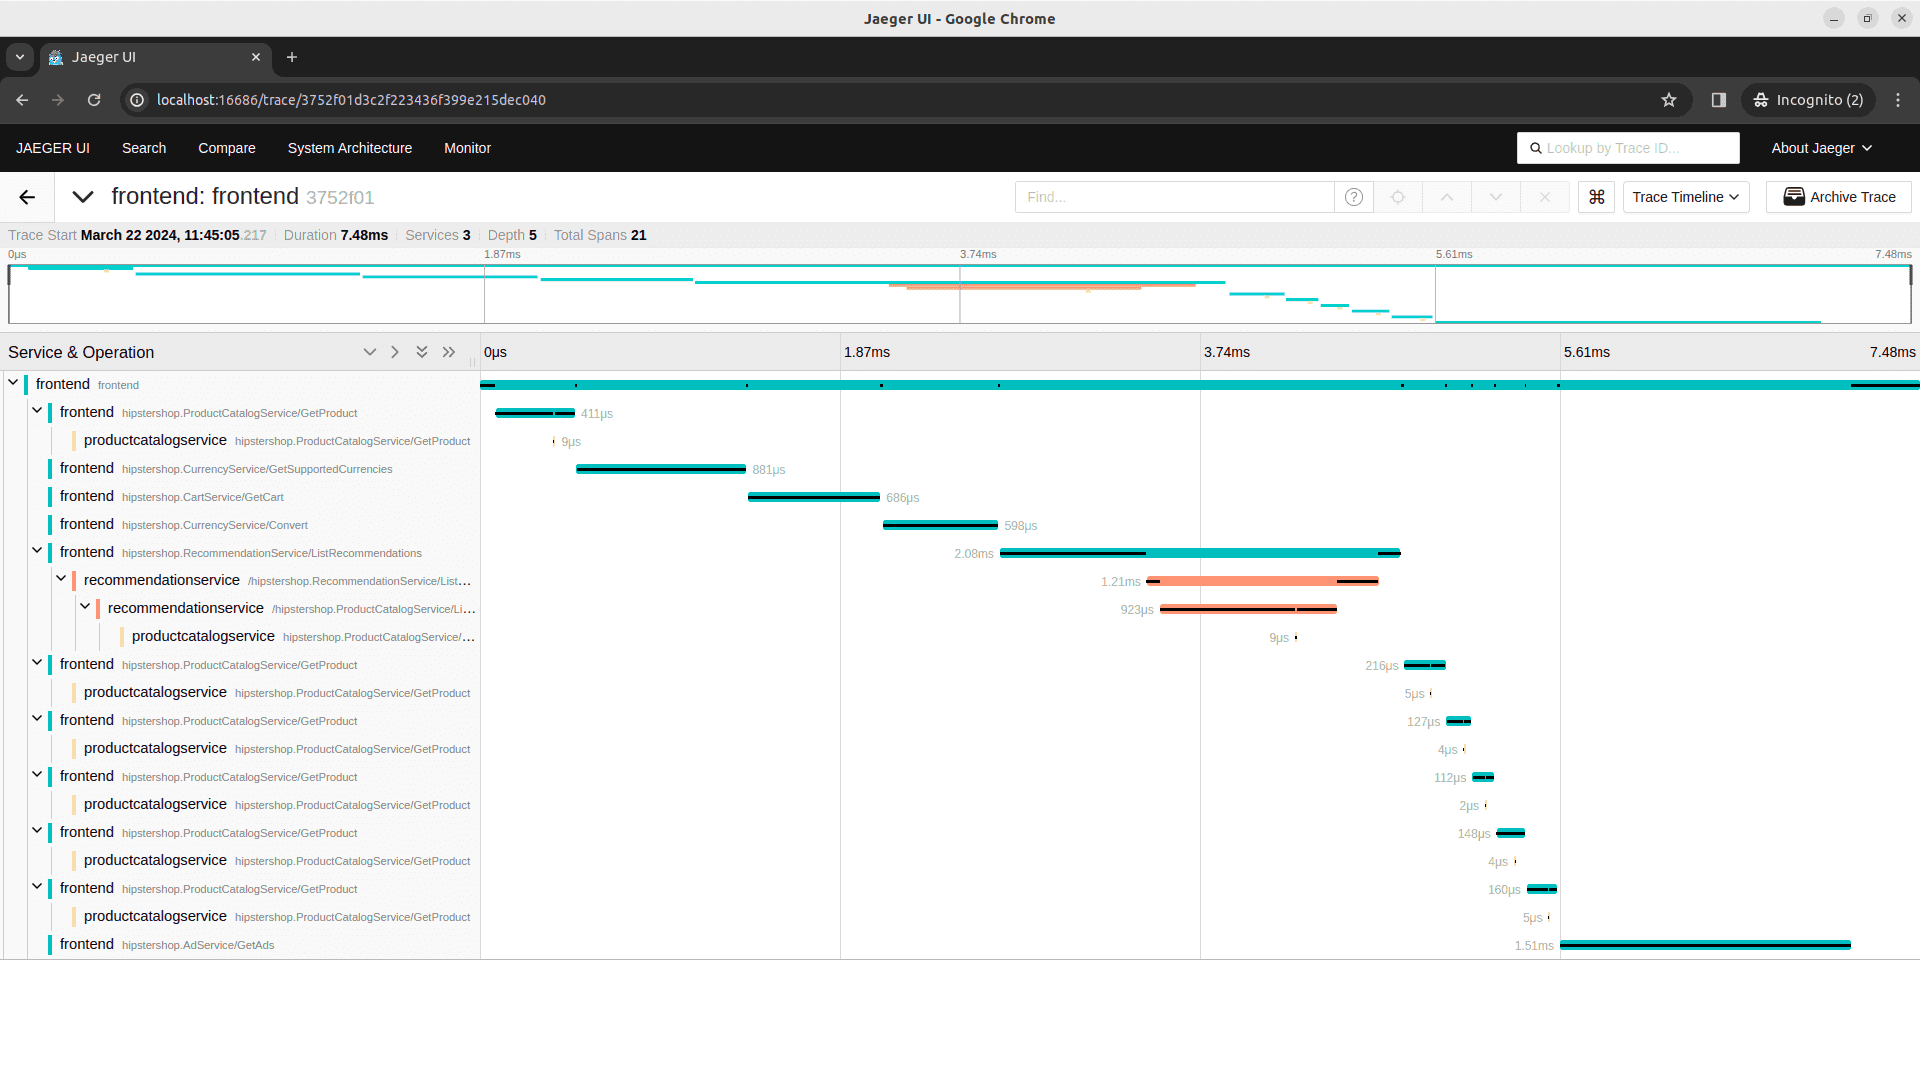1920x1080 pixels.
Task: Click the question mark help icon beside Find
Action: point(1353,197)
